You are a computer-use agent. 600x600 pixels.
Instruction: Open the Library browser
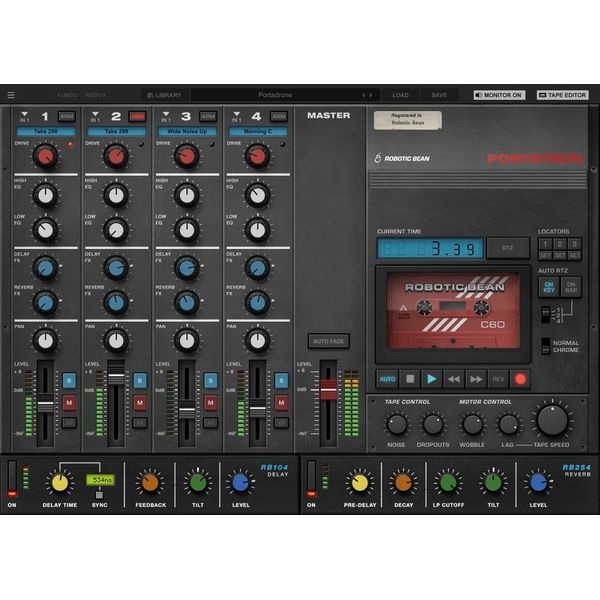pos(164,95)
